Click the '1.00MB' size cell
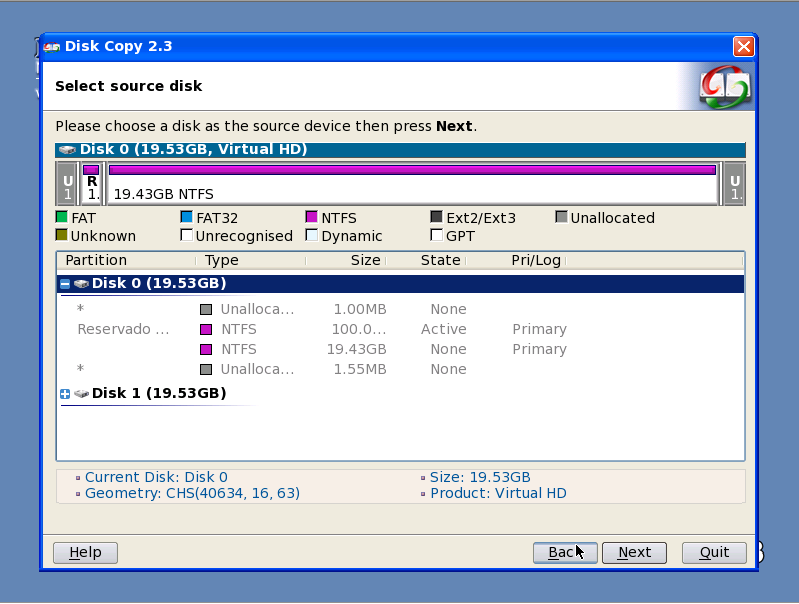The image size is (799, 604). coord(360,309)
